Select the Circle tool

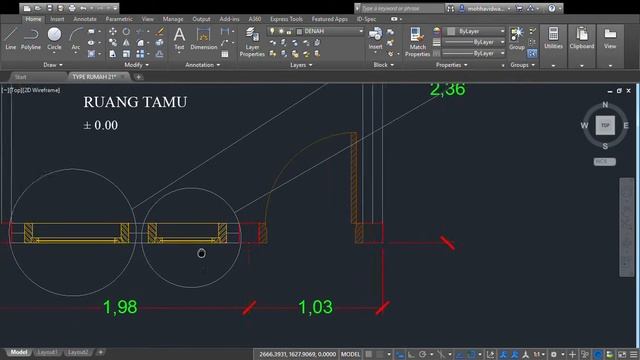coord(54,39)
